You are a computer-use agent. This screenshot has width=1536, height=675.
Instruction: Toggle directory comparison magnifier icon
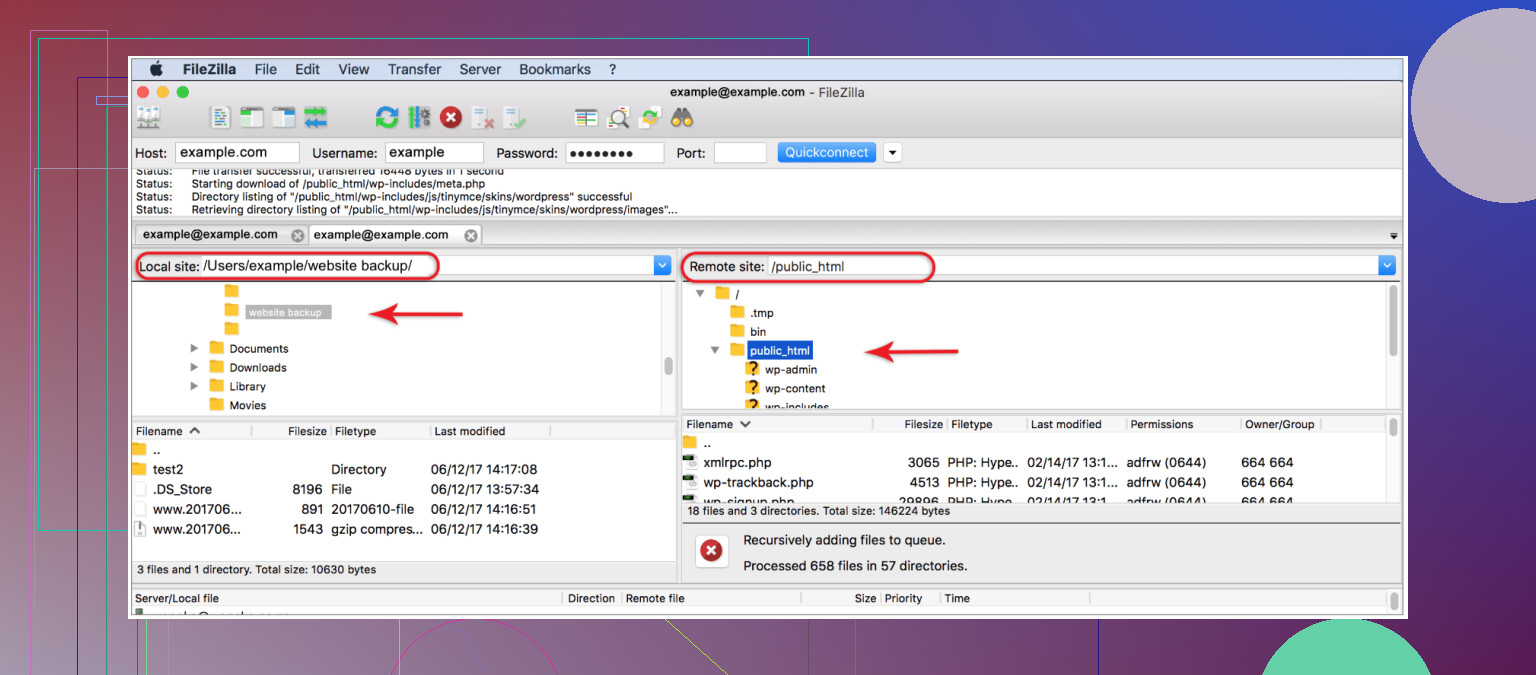[x=619, y=117]
